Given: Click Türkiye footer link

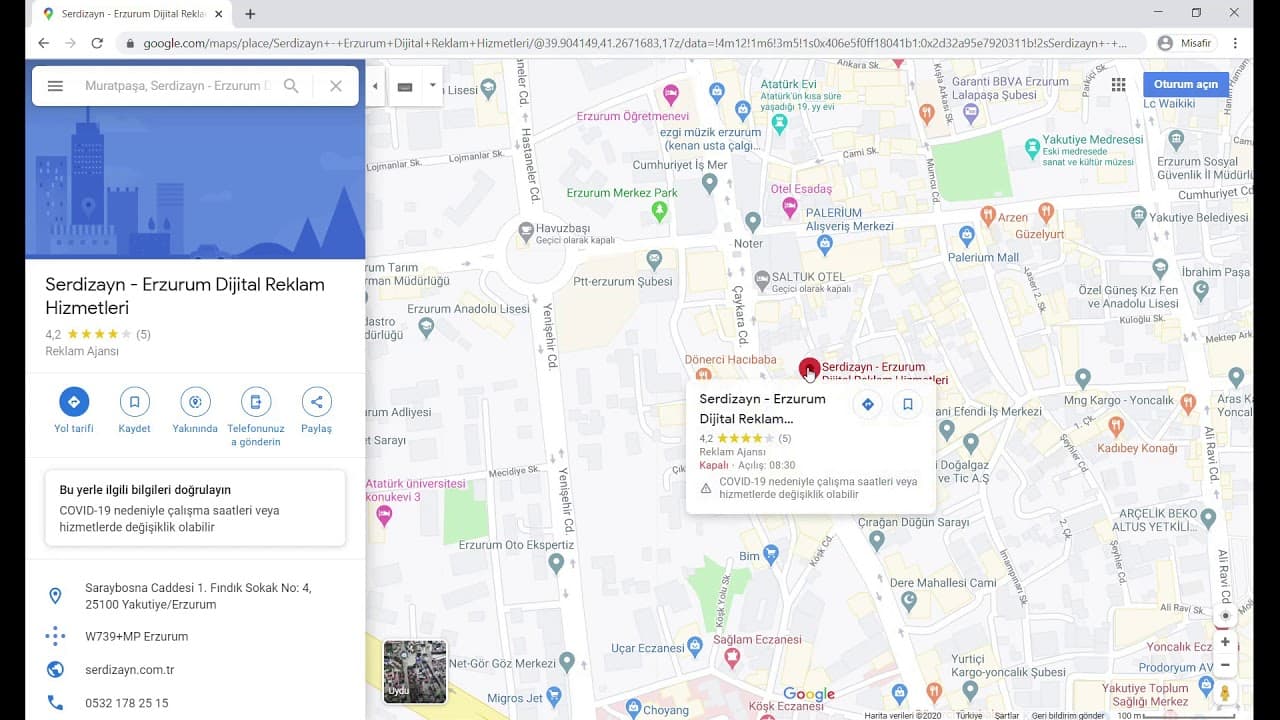Looking at the screenshot, I should point(968,715).
